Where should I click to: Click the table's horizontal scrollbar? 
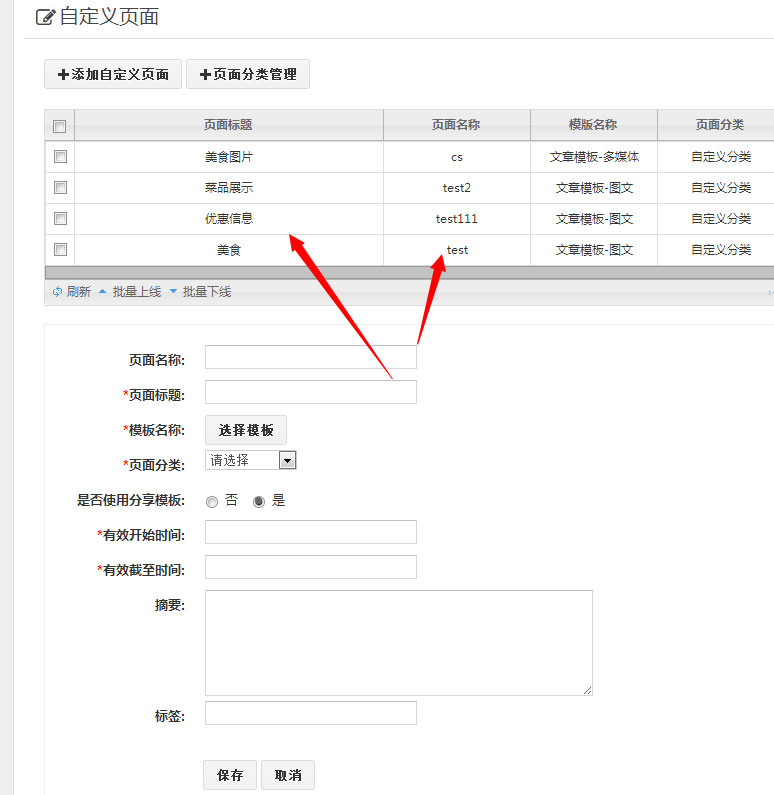click(x=409, y=272)
